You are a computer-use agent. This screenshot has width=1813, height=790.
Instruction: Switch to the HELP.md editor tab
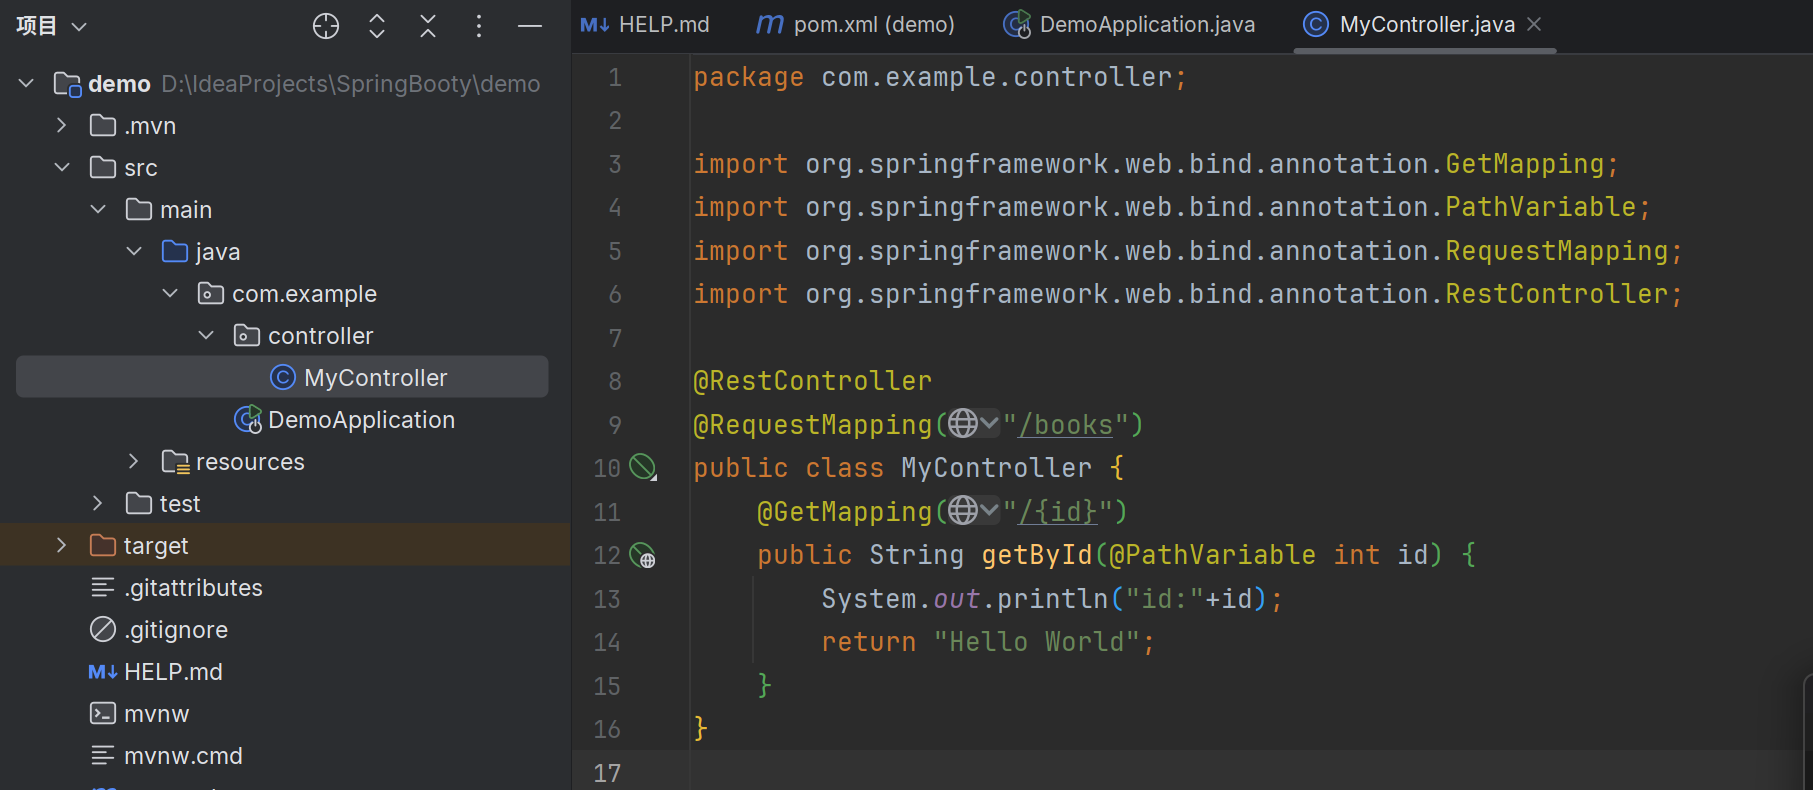coord(645,25)
